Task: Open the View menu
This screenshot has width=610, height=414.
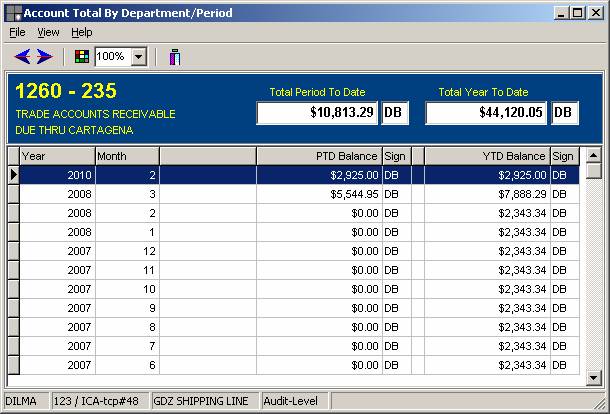Action: click(48, 32)
